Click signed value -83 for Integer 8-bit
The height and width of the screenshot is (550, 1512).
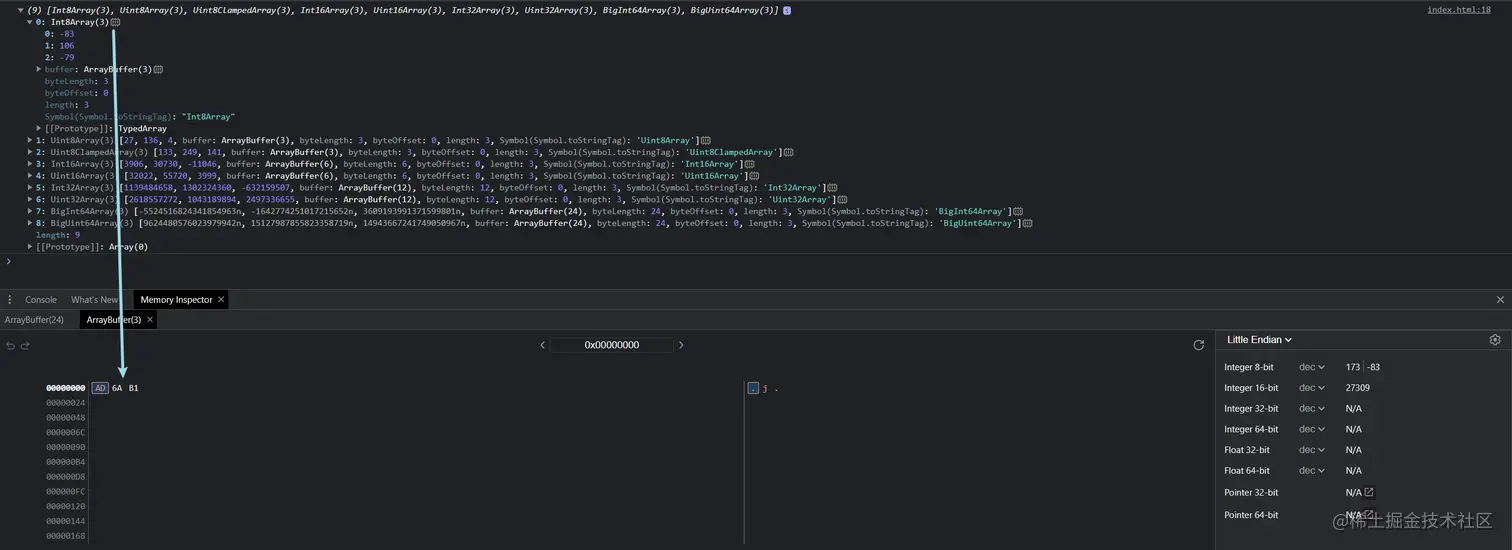(x=1373, y=367)
